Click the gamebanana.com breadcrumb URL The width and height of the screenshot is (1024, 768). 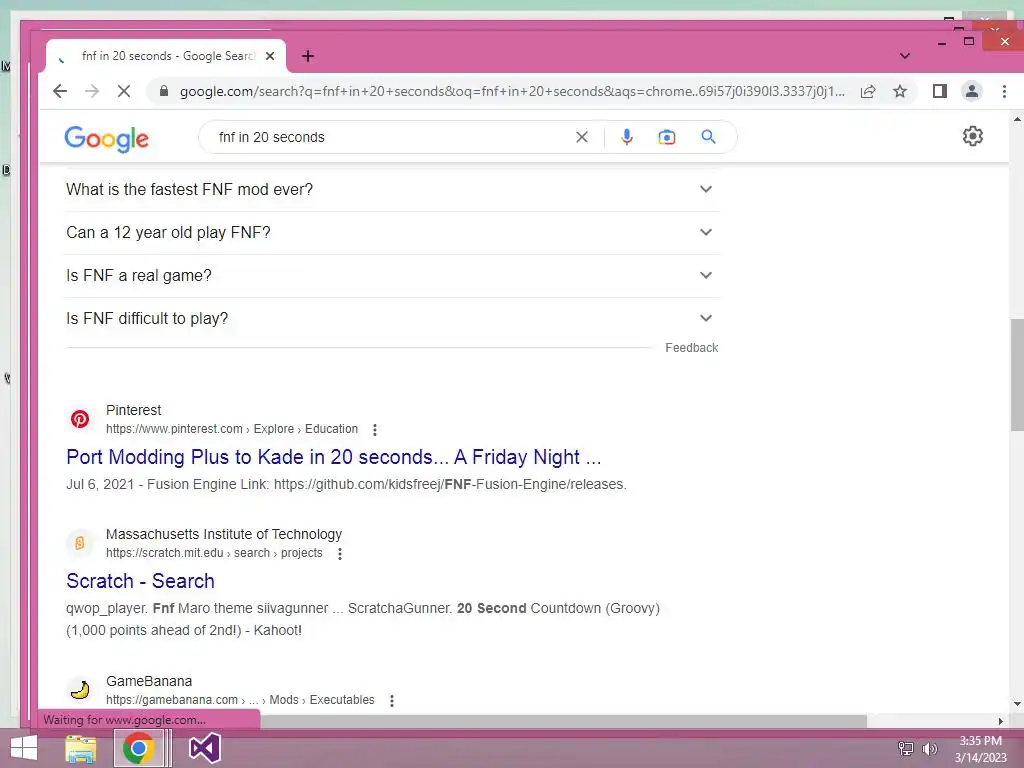[240, 700]
